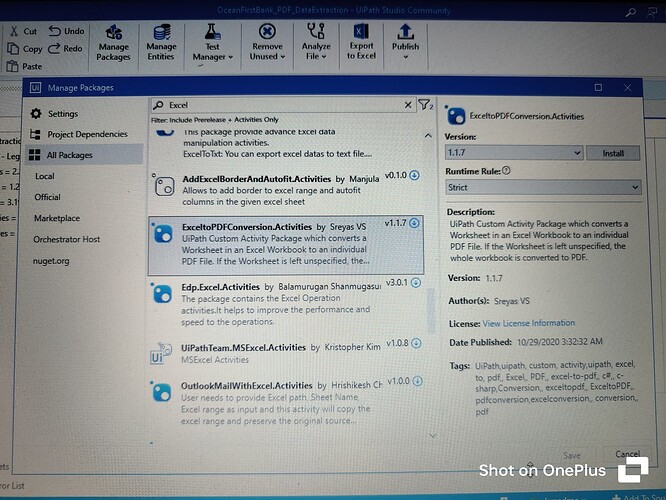Screen dimensions: 666x500
Task: Select AddExcelBorderAndAutofit.Activities package
Action: (285, 189)
